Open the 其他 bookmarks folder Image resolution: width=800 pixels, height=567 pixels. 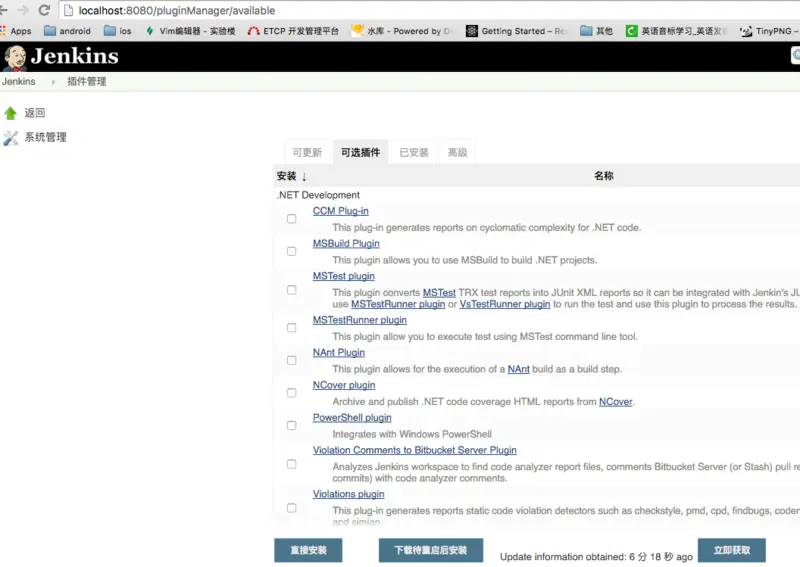596,31
